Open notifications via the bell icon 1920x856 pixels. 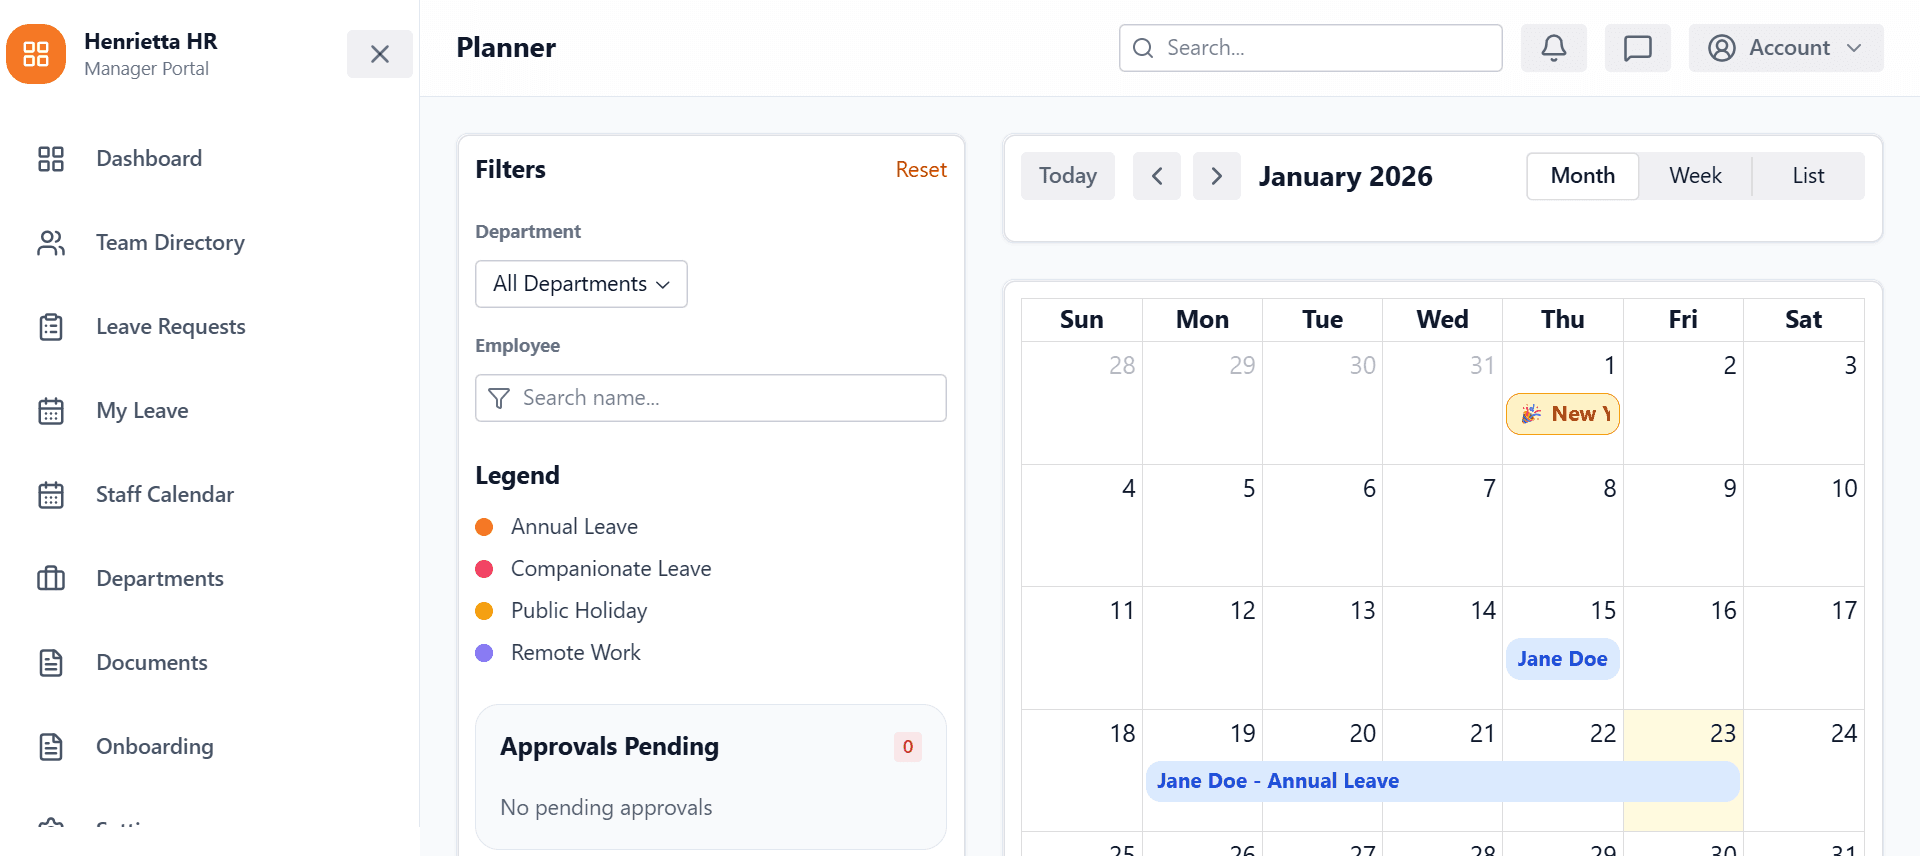point(1553,47)
